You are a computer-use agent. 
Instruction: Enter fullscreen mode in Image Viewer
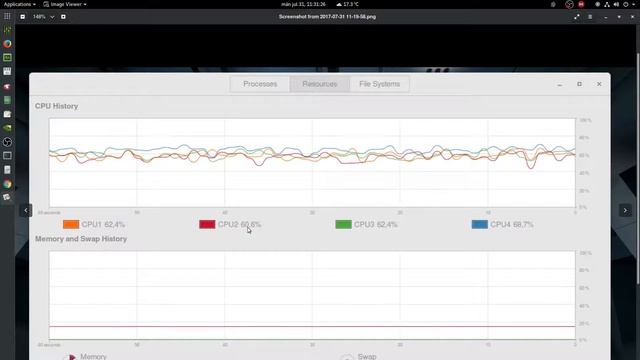[576, 17]
